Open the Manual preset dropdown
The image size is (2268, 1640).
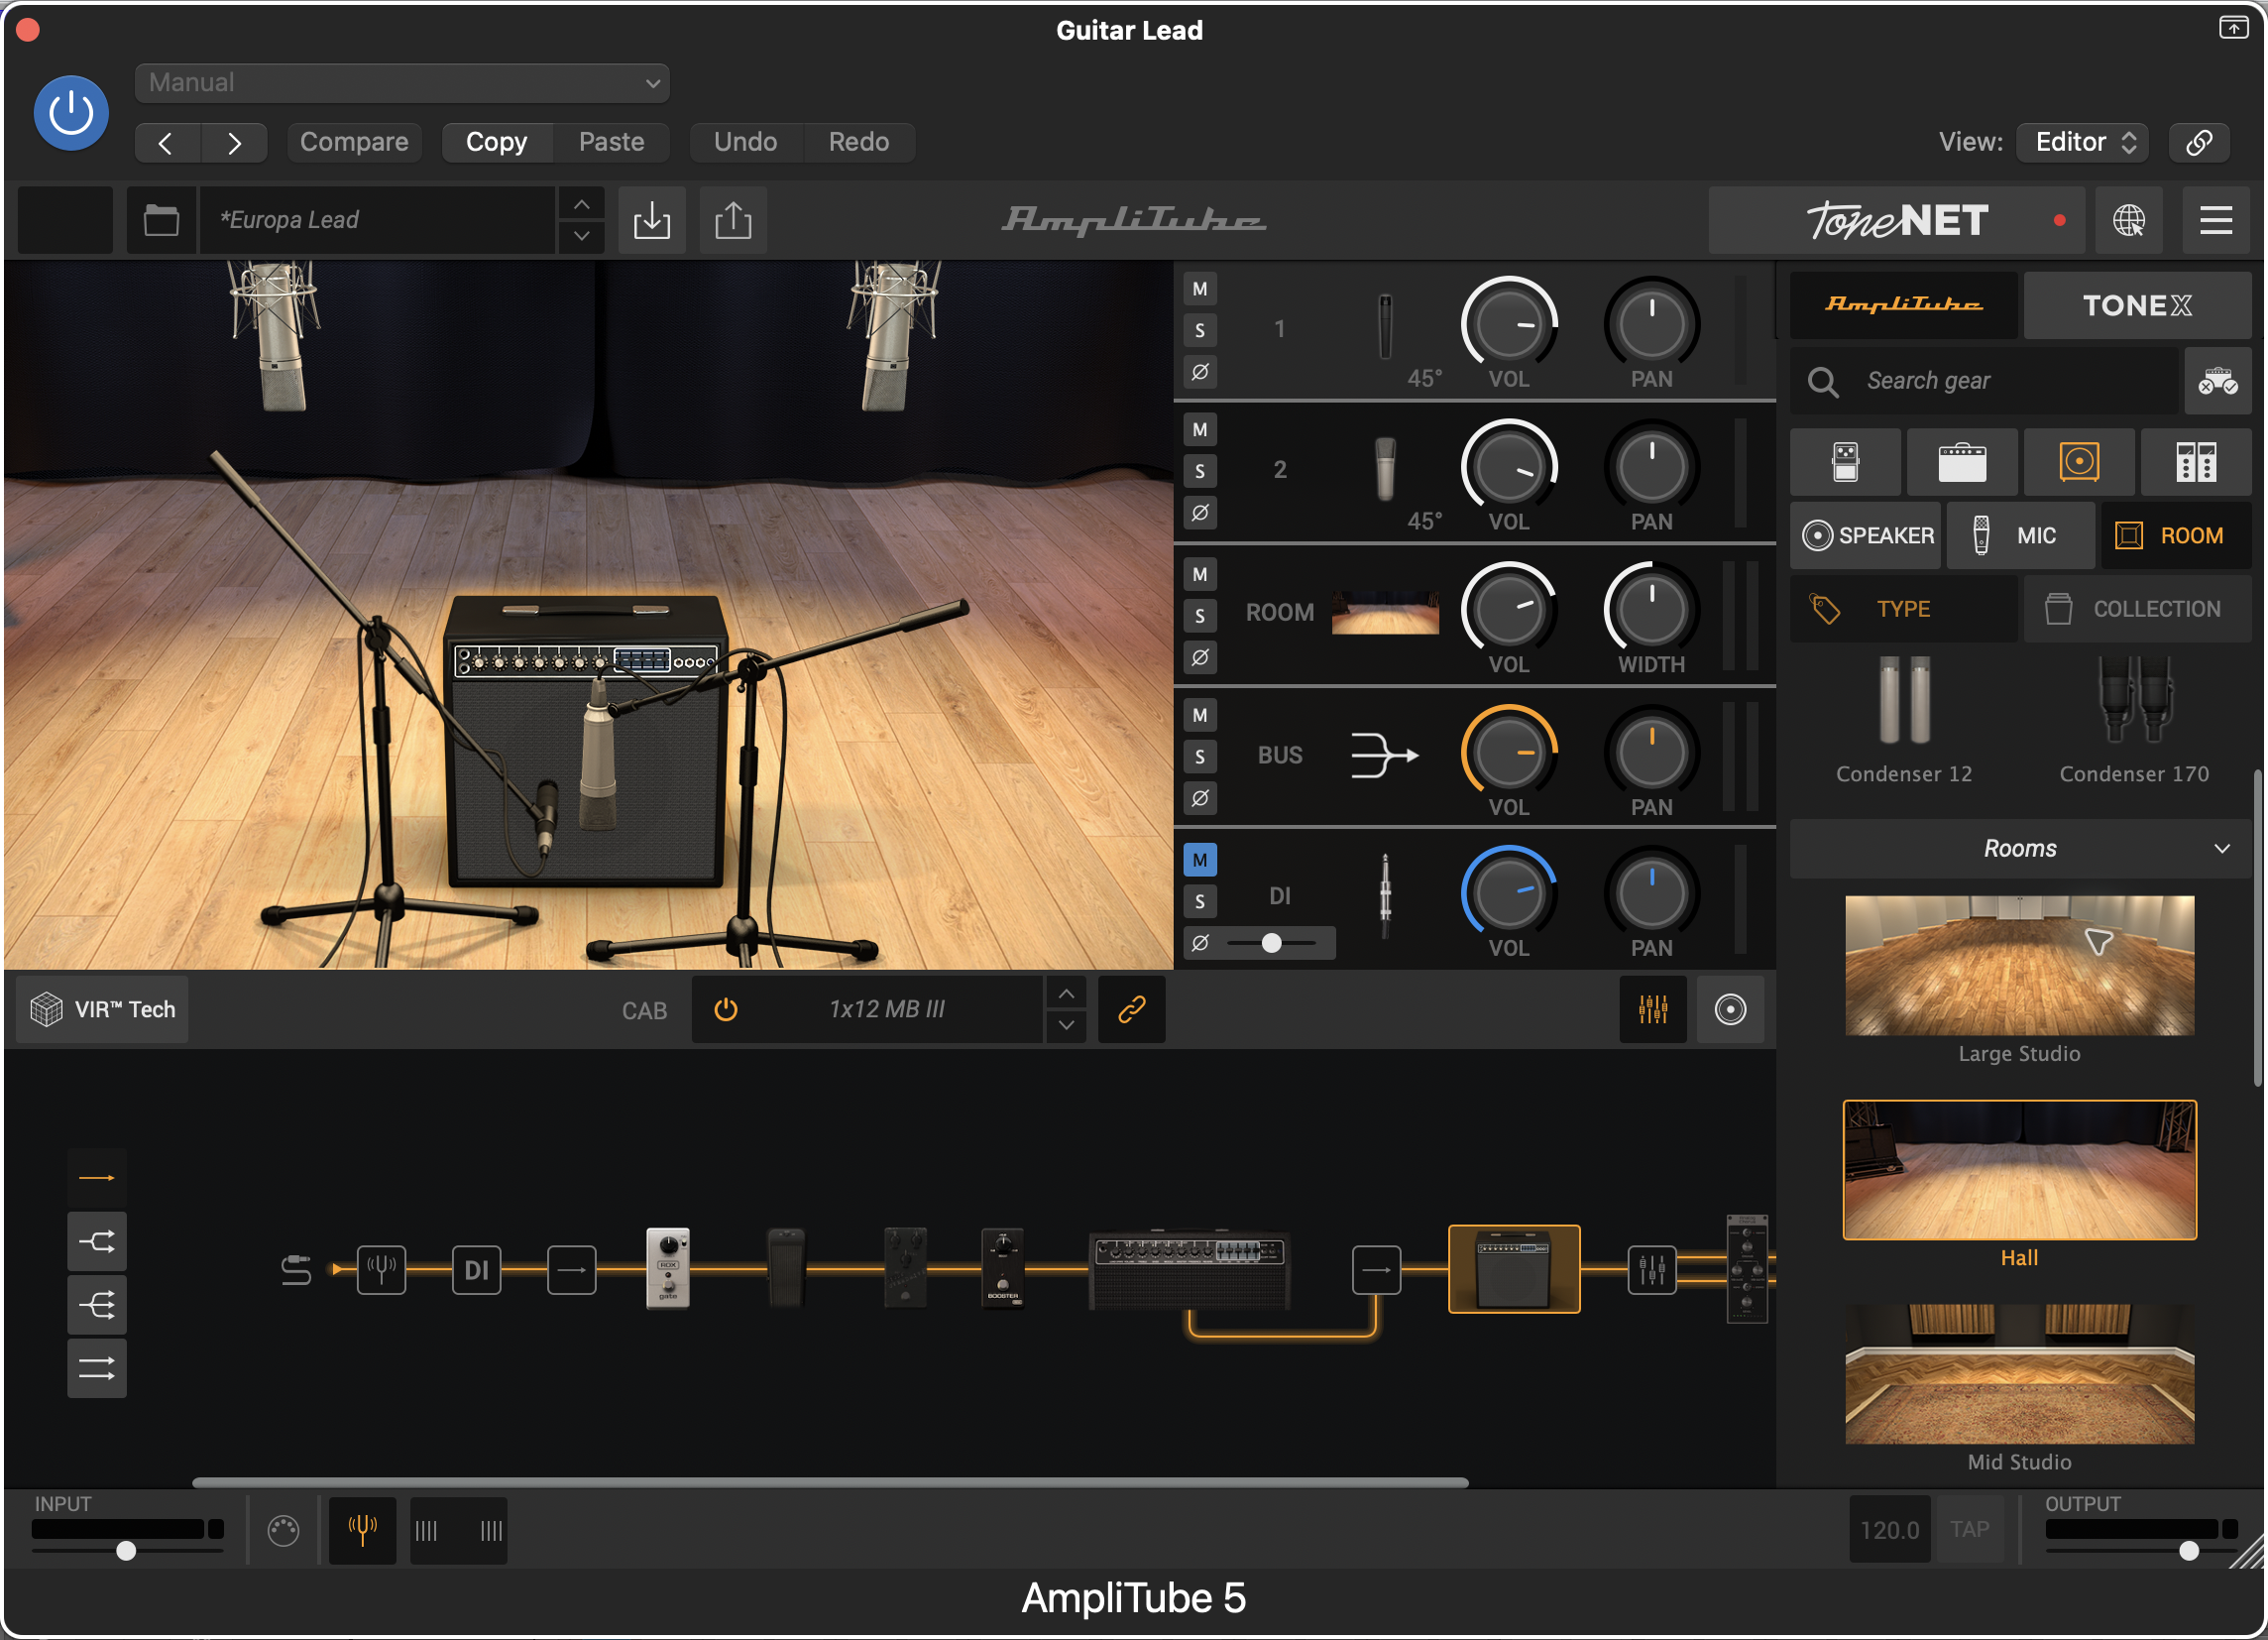tap(402, 83)
